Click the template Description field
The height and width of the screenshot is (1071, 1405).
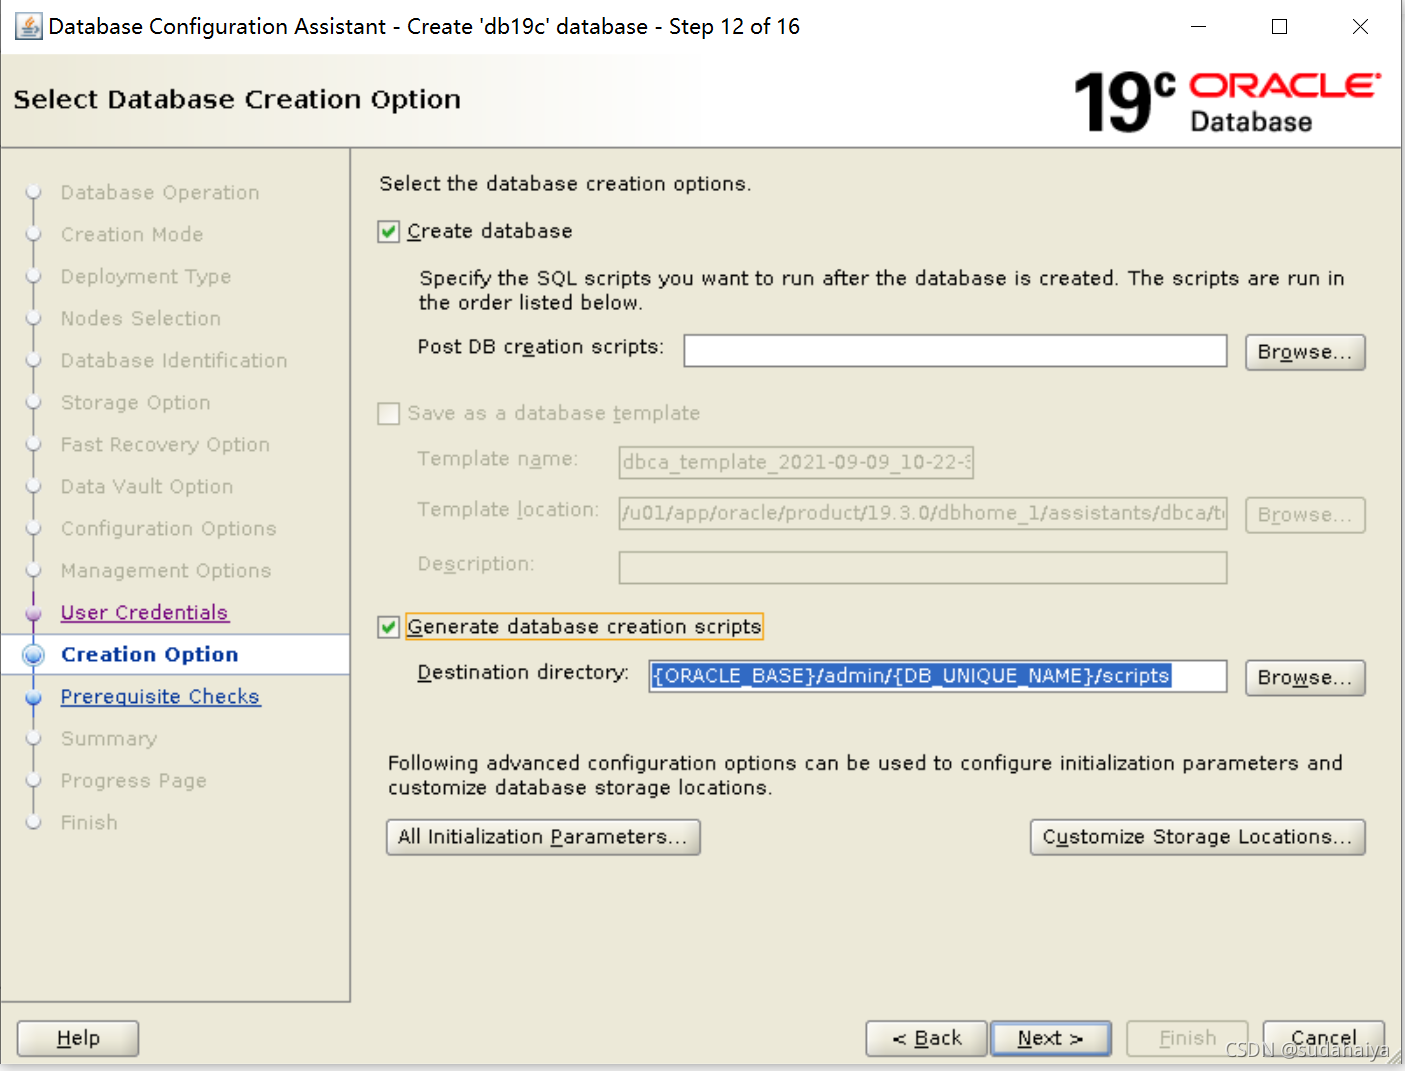pyautogui.click(x=923, y=567)
